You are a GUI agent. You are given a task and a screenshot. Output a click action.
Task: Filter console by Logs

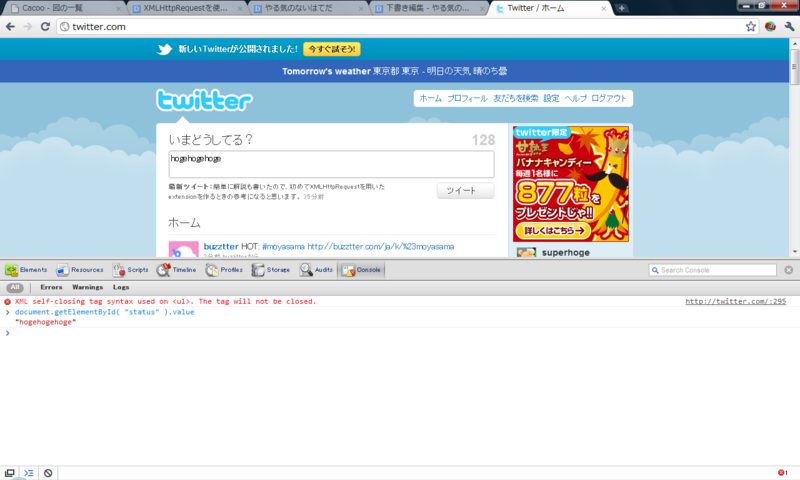pyautogui.click(x=121, y=287)
